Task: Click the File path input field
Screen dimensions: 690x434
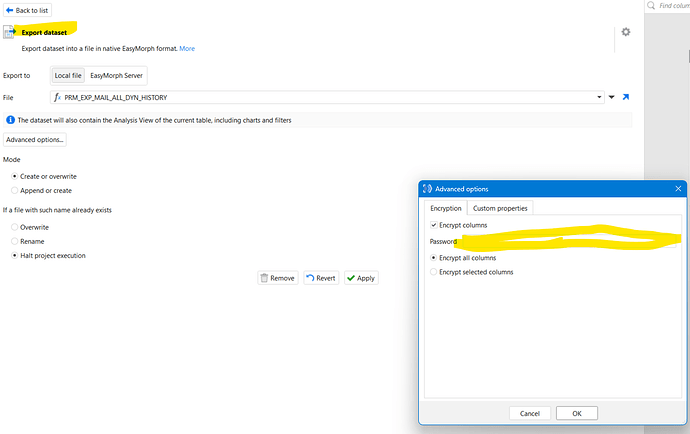Action: click(330, 97)
